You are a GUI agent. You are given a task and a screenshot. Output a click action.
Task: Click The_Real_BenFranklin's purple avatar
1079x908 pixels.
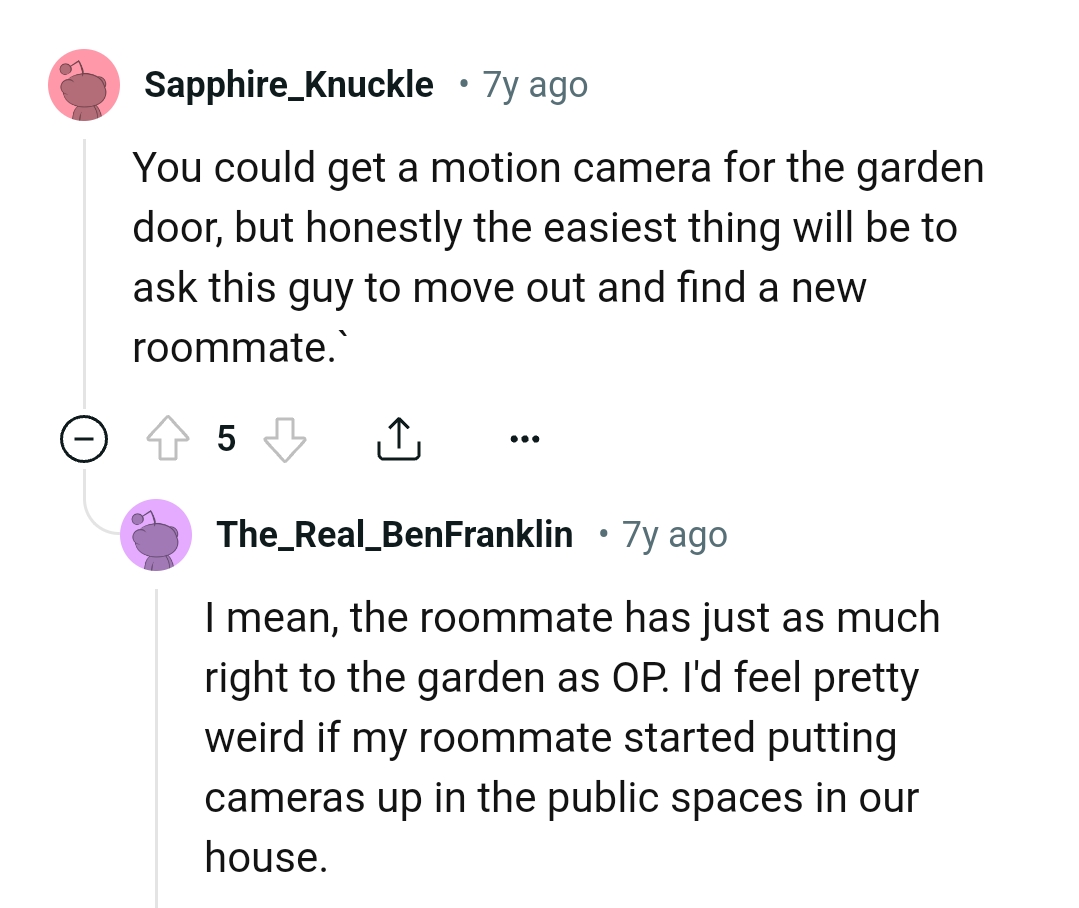point(156,535)
